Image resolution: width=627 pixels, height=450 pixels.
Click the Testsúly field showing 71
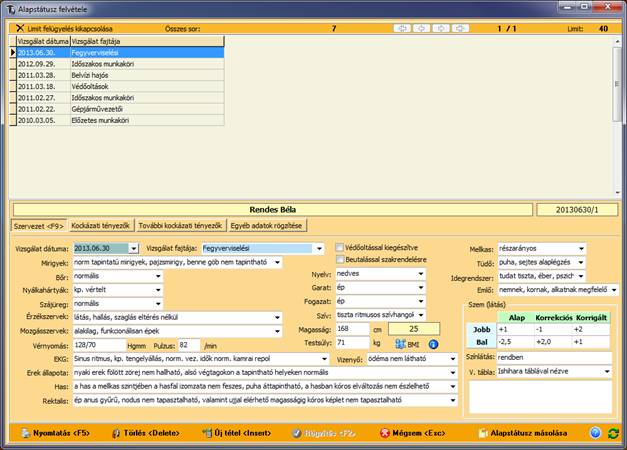pyautogui.click(x=352, y=343)
